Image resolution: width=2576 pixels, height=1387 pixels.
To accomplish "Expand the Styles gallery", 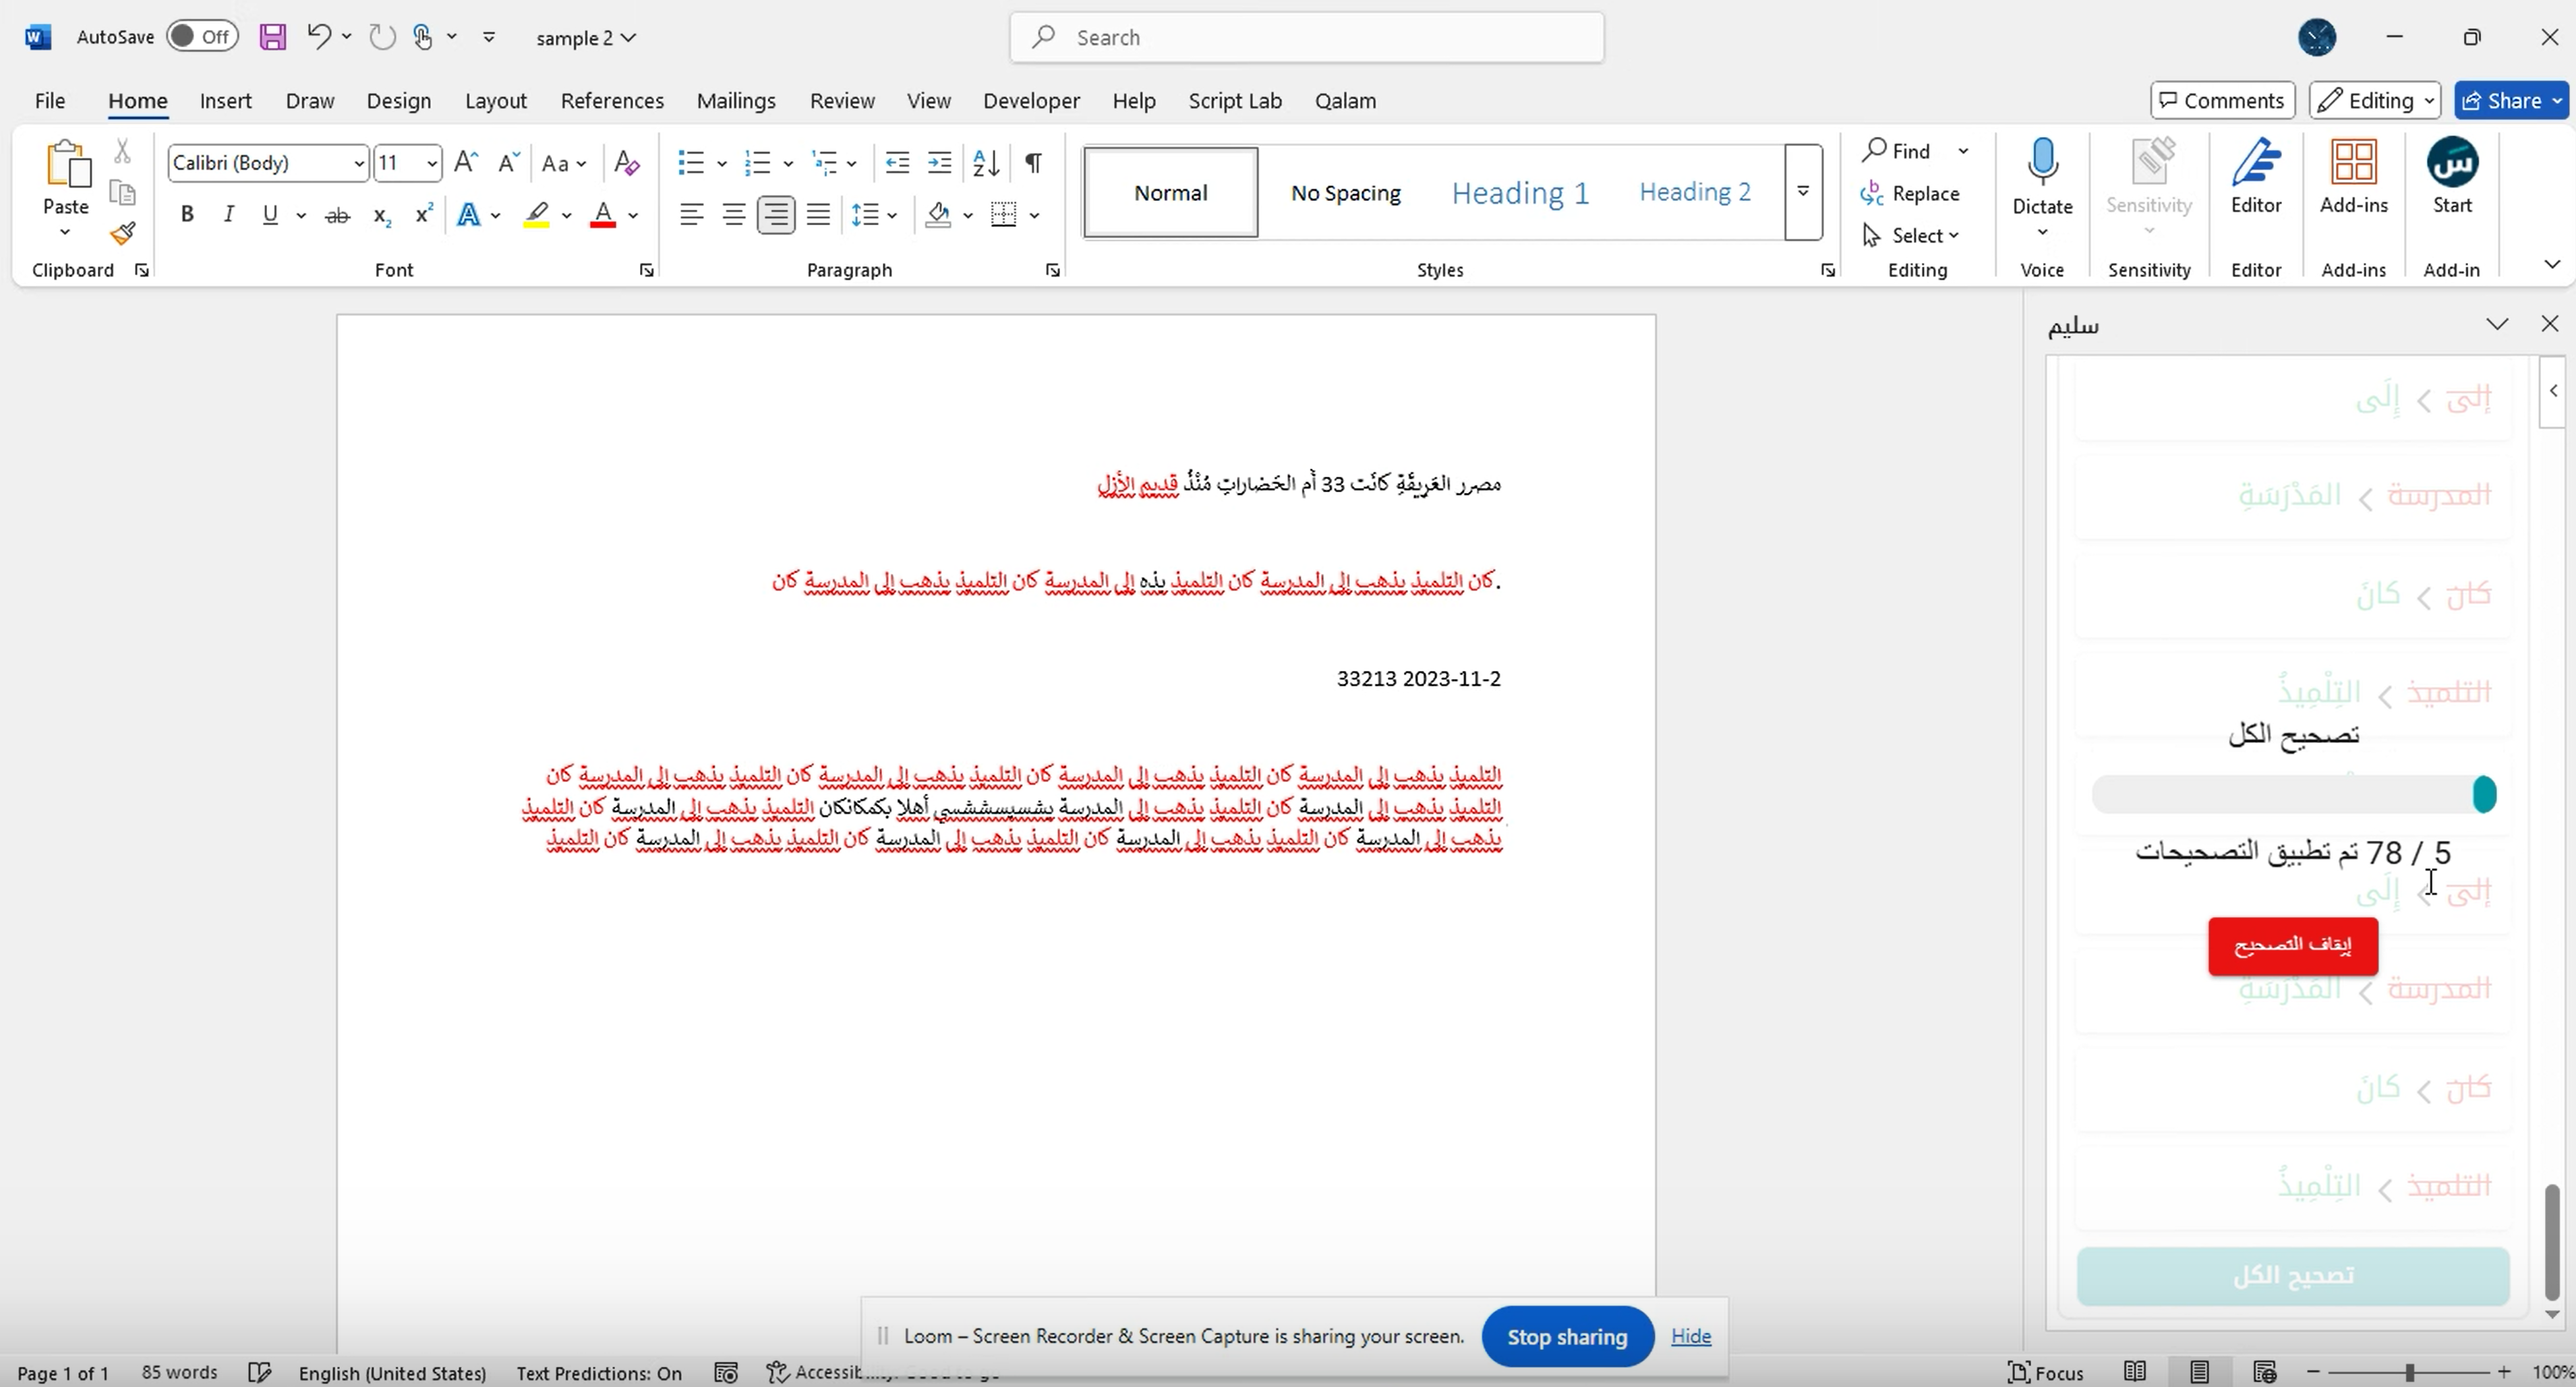I will pyautogui.click(x=1803, y=192).
